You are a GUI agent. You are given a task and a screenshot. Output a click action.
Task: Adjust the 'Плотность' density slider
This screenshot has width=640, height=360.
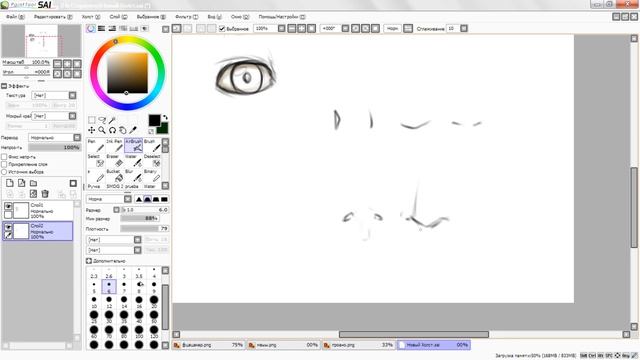coord(144,229)
